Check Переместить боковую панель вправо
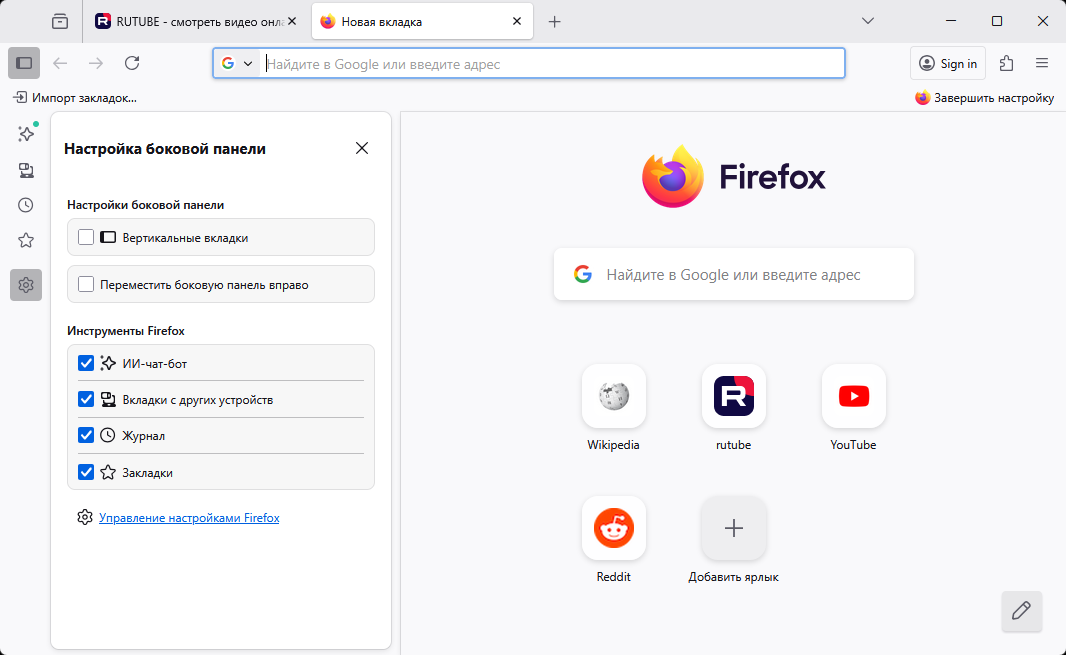This screenshot has width=1066, height=655. [x=86, y=283]
